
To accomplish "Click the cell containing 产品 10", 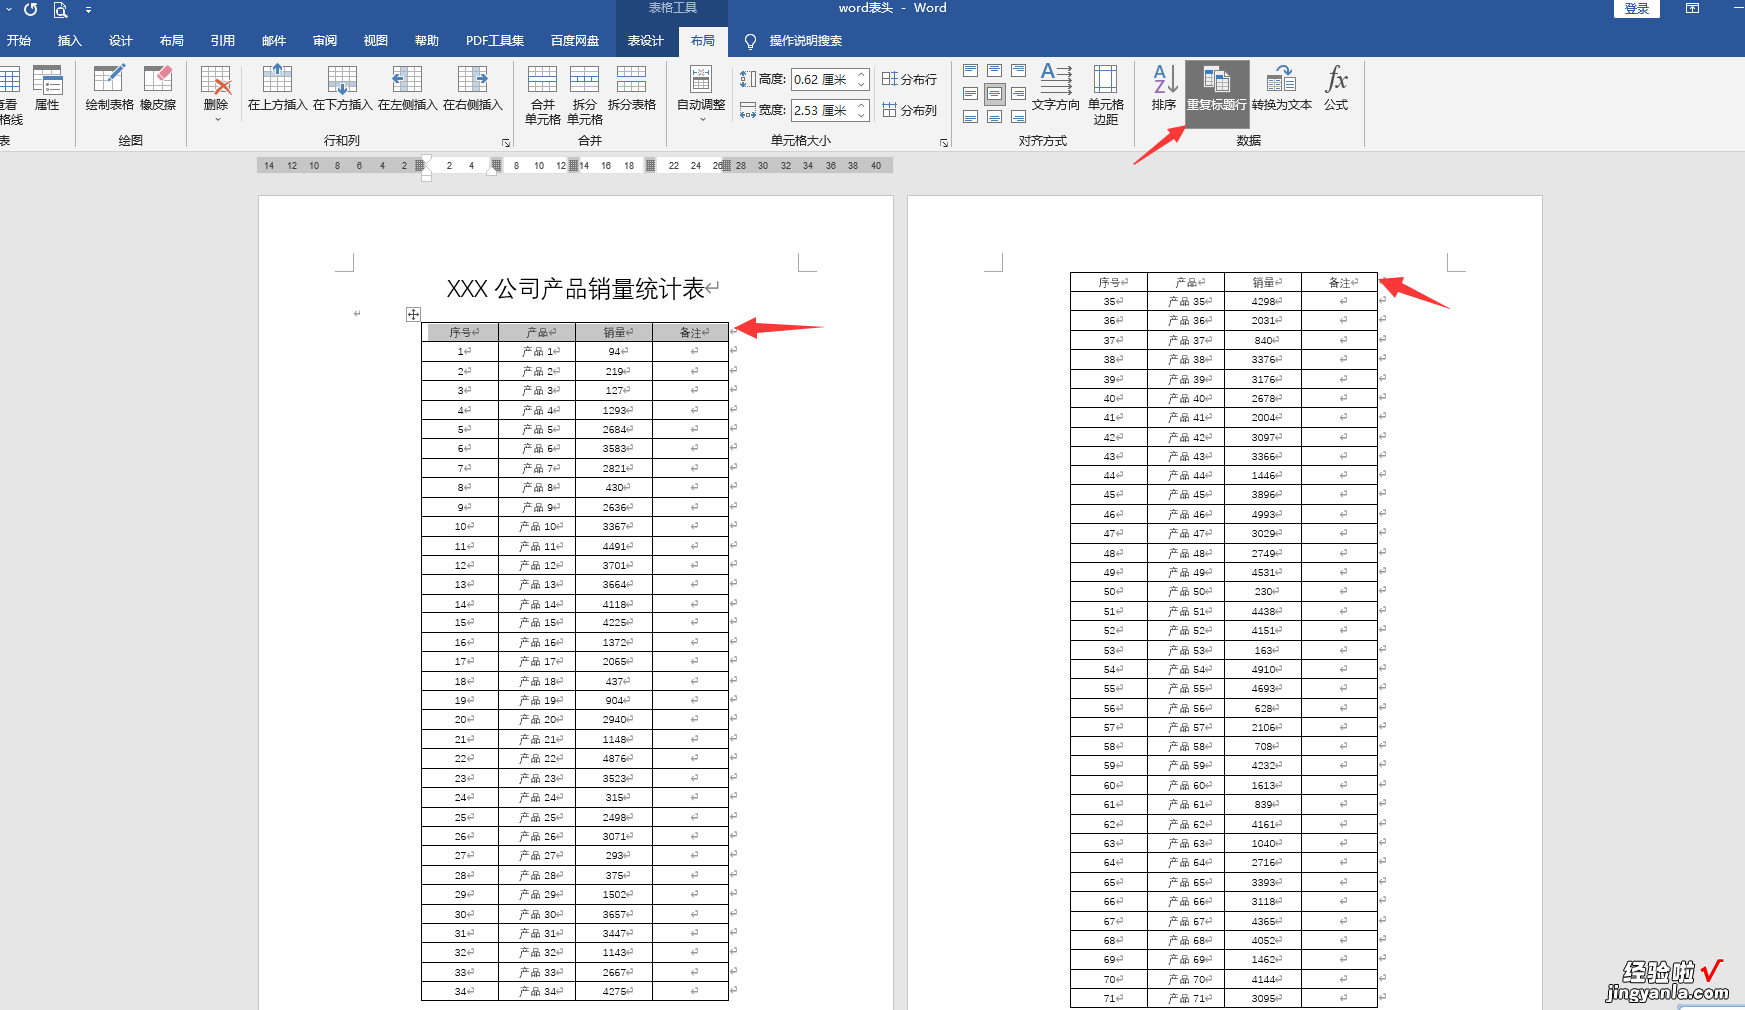I will tap(537, 526).
